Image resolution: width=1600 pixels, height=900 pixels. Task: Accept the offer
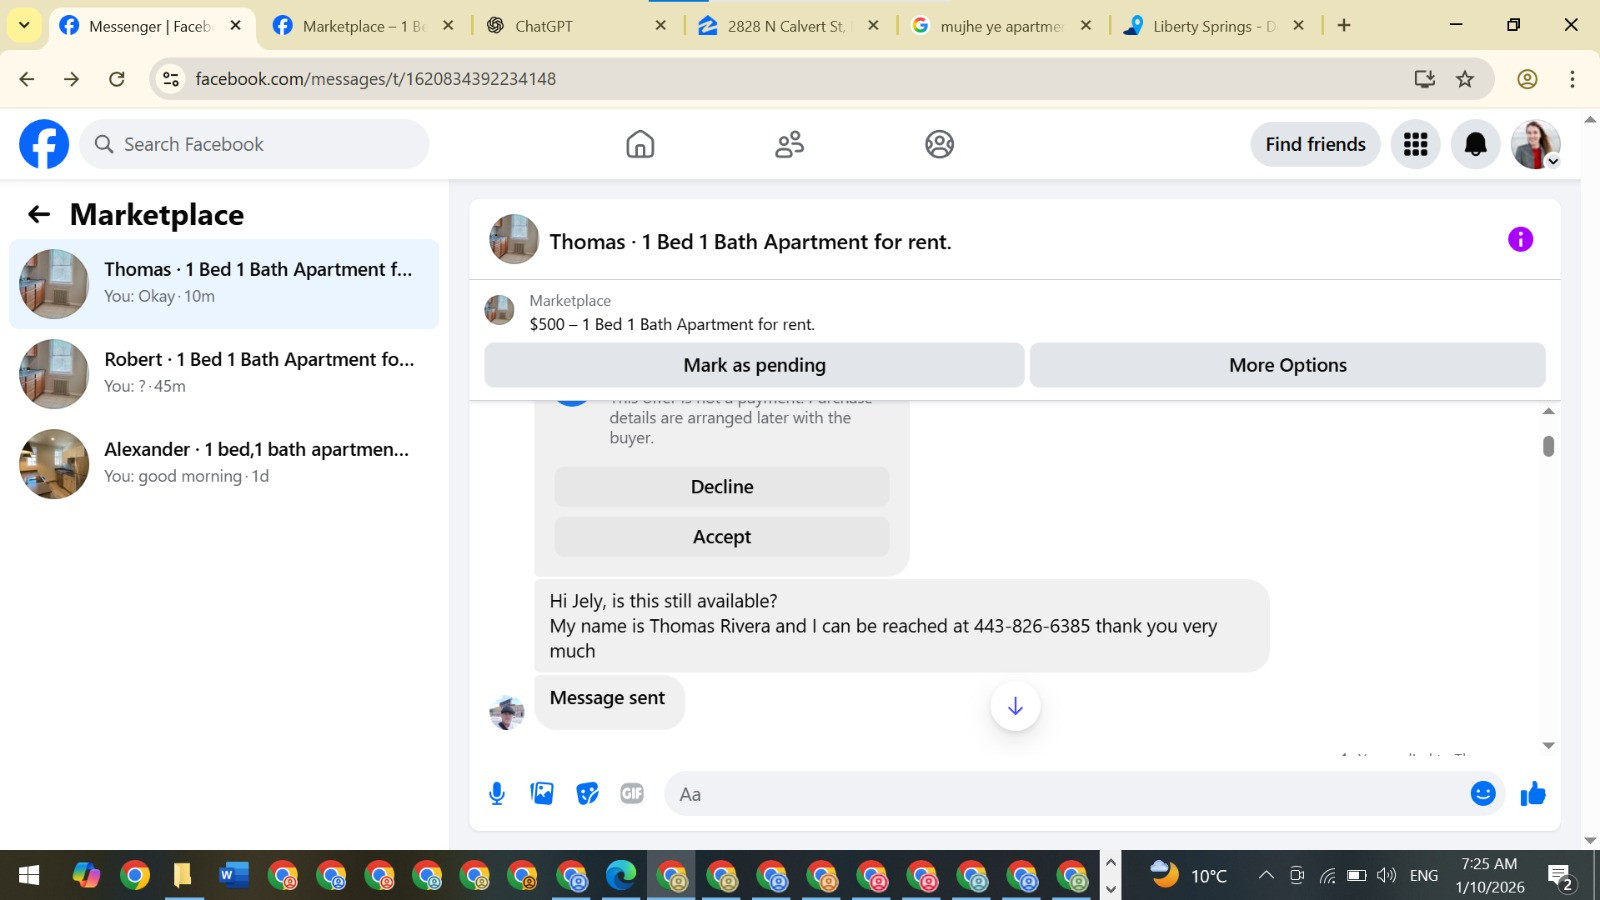click(x=722, y=537)
